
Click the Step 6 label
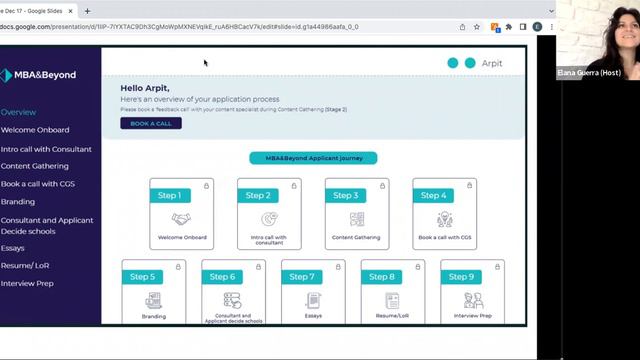click(222, 277)
